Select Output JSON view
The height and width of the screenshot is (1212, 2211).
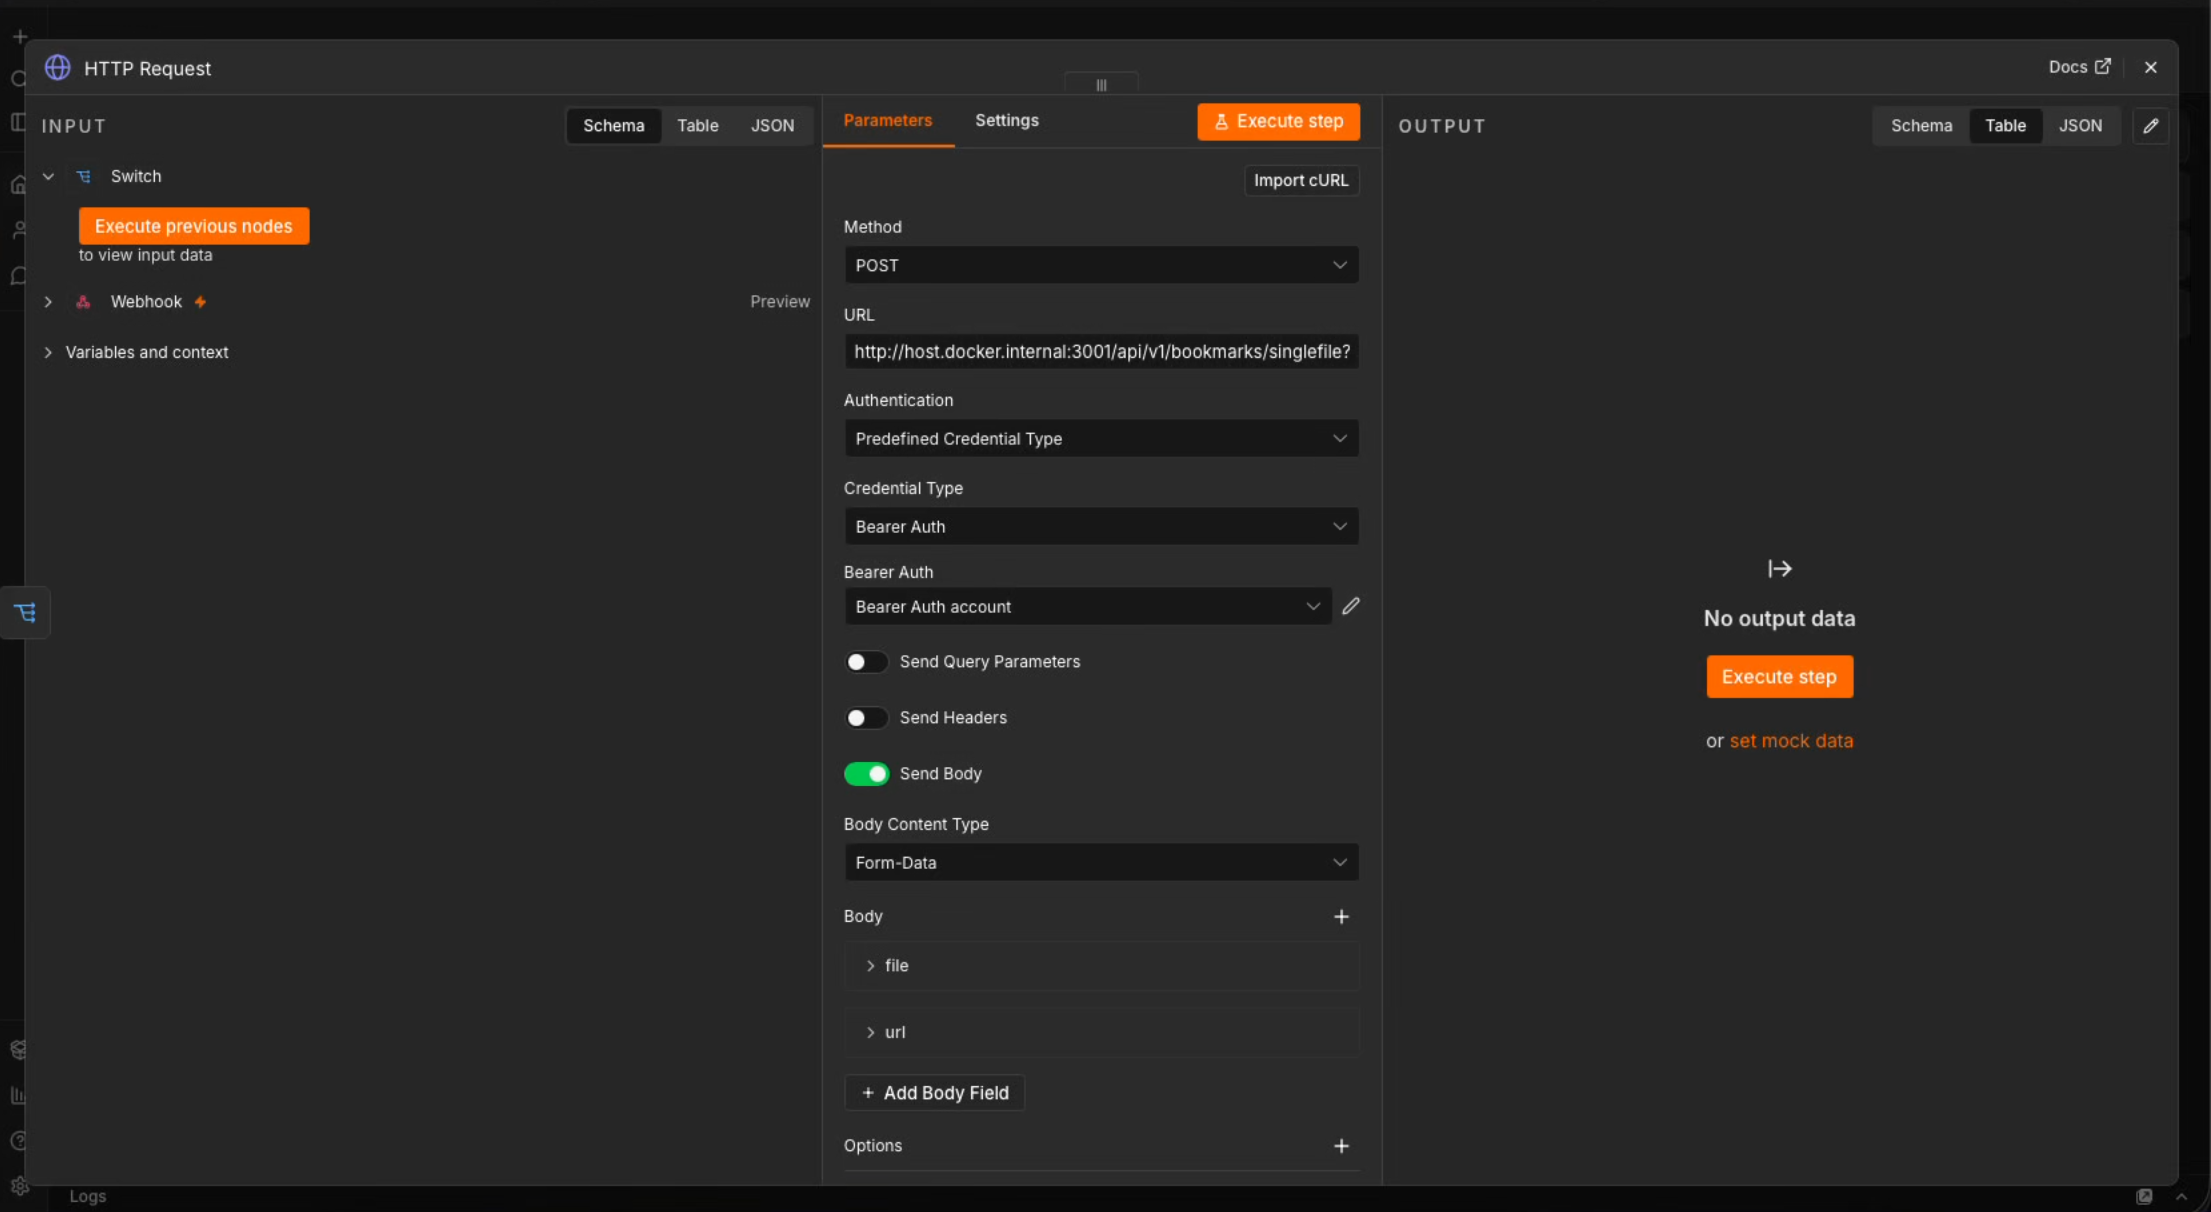[2080, 126]
